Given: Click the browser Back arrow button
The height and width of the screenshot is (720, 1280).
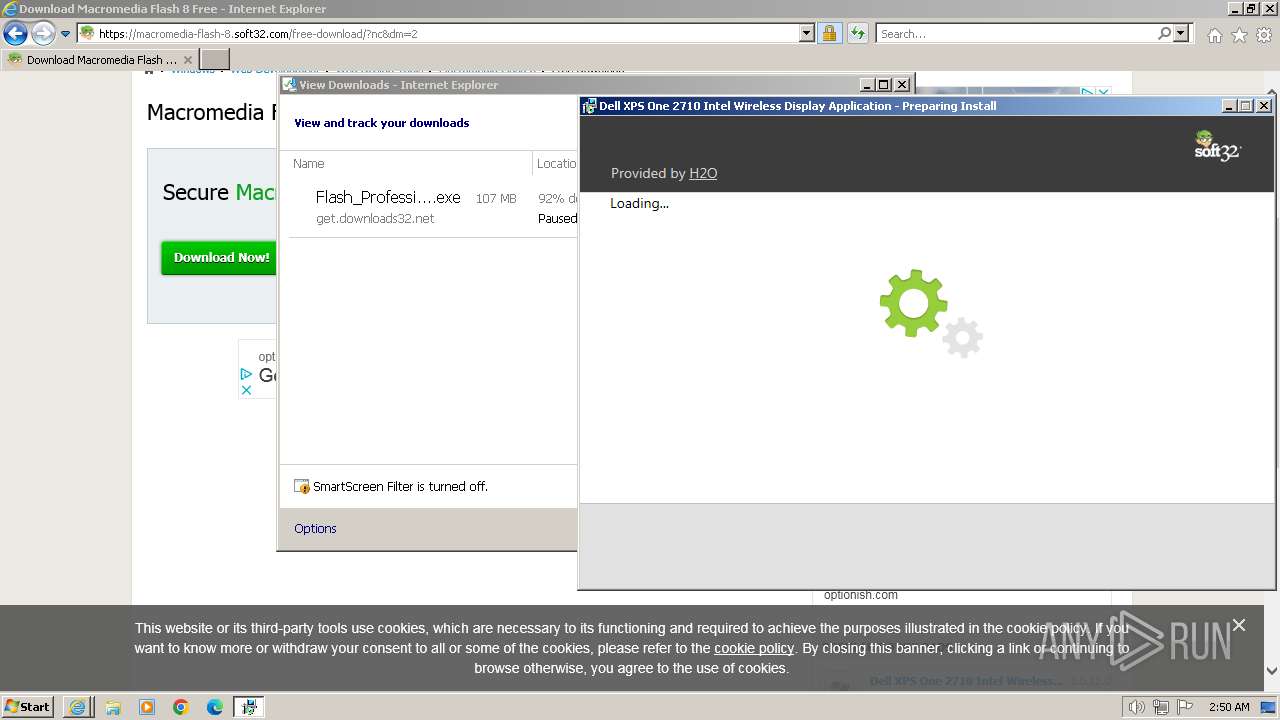Looking at the screenshot, I should (x=15, y=34).
